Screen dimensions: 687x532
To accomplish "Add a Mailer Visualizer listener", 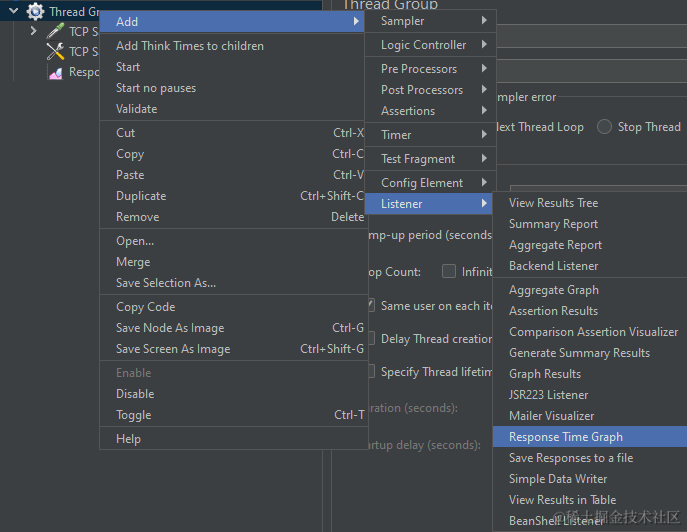I will click(x=590, y=416).
